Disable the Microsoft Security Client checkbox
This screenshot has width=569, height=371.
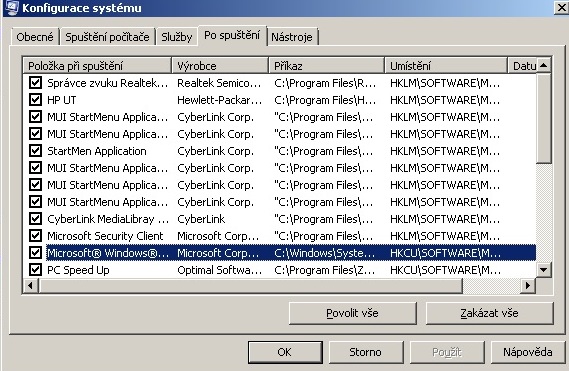tap(35, 236)
